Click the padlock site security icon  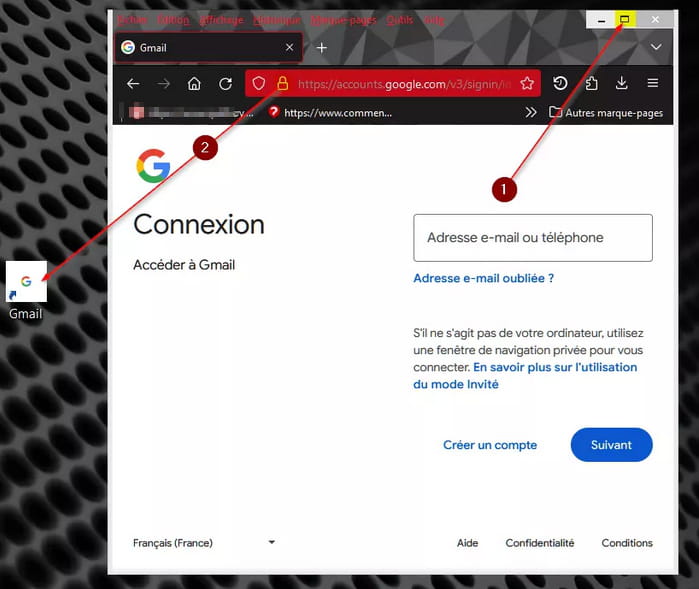282,83
